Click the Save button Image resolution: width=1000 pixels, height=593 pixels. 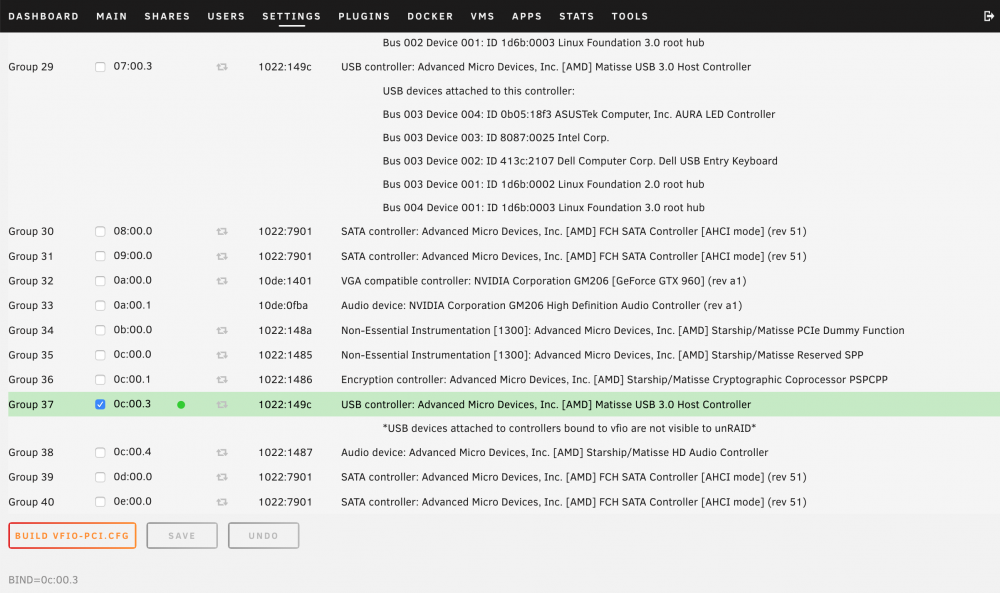pos(182,536)
